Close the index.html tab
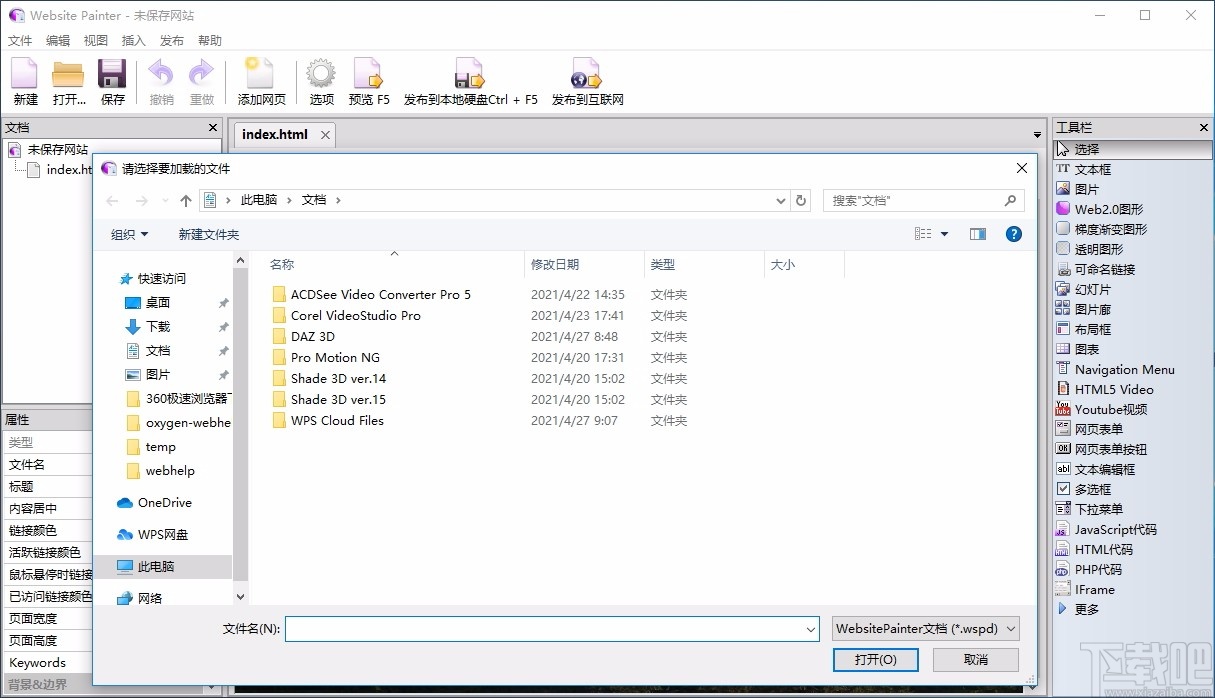 click(325, 134)
